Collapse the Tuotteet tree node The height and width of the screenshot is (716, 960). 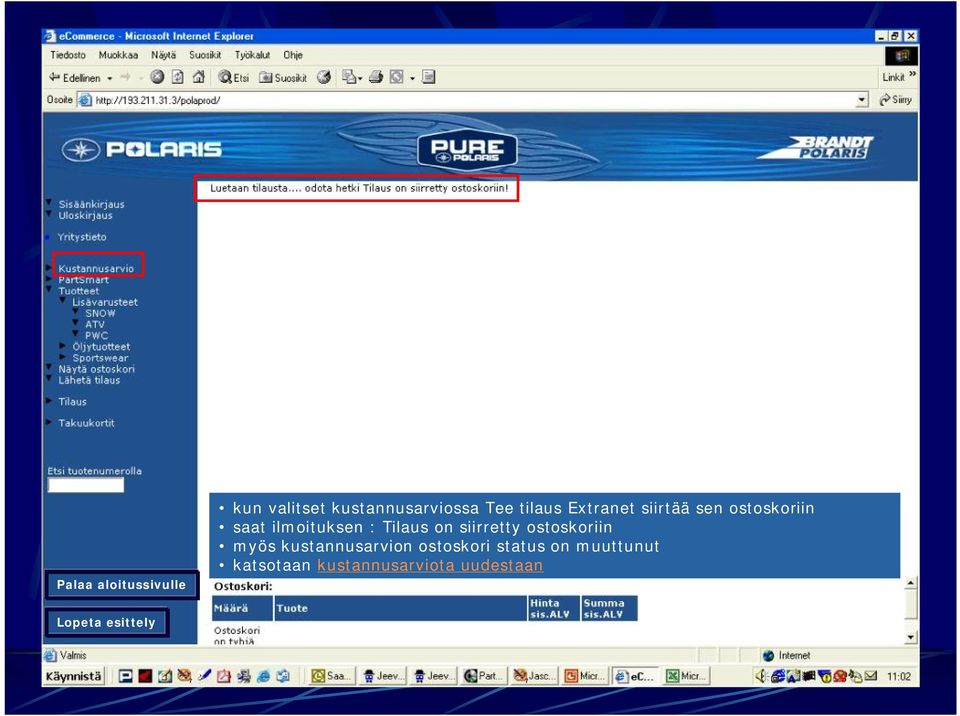pyautogui.click(x=48, y=288)
